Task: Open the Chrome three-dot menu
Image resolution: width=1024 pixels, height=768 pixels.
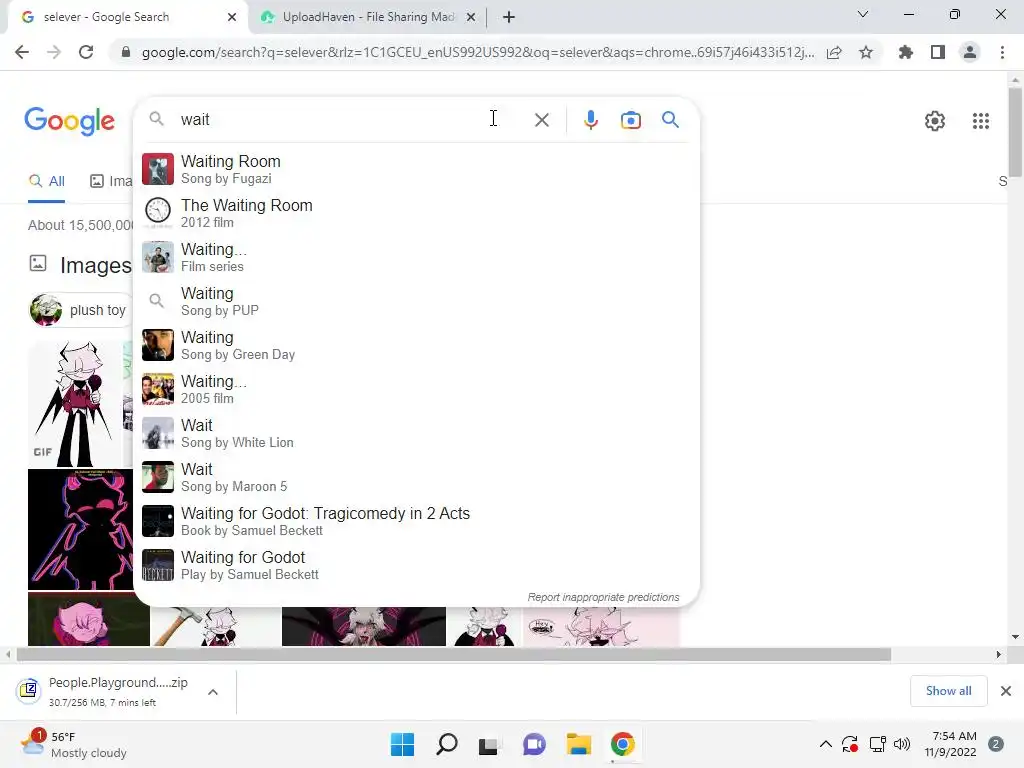Action: click(1002, 52)
